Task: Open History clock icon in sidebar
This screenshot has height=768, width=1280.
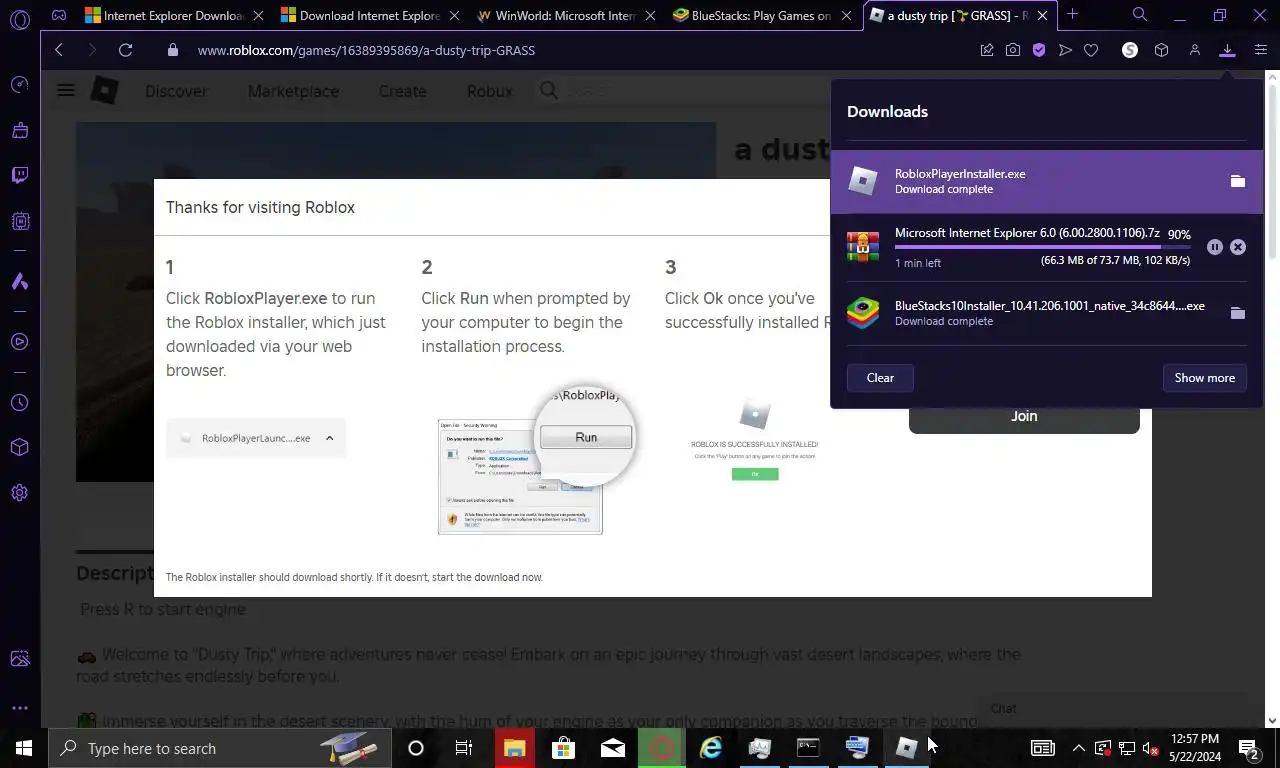Action: (19, 403)
